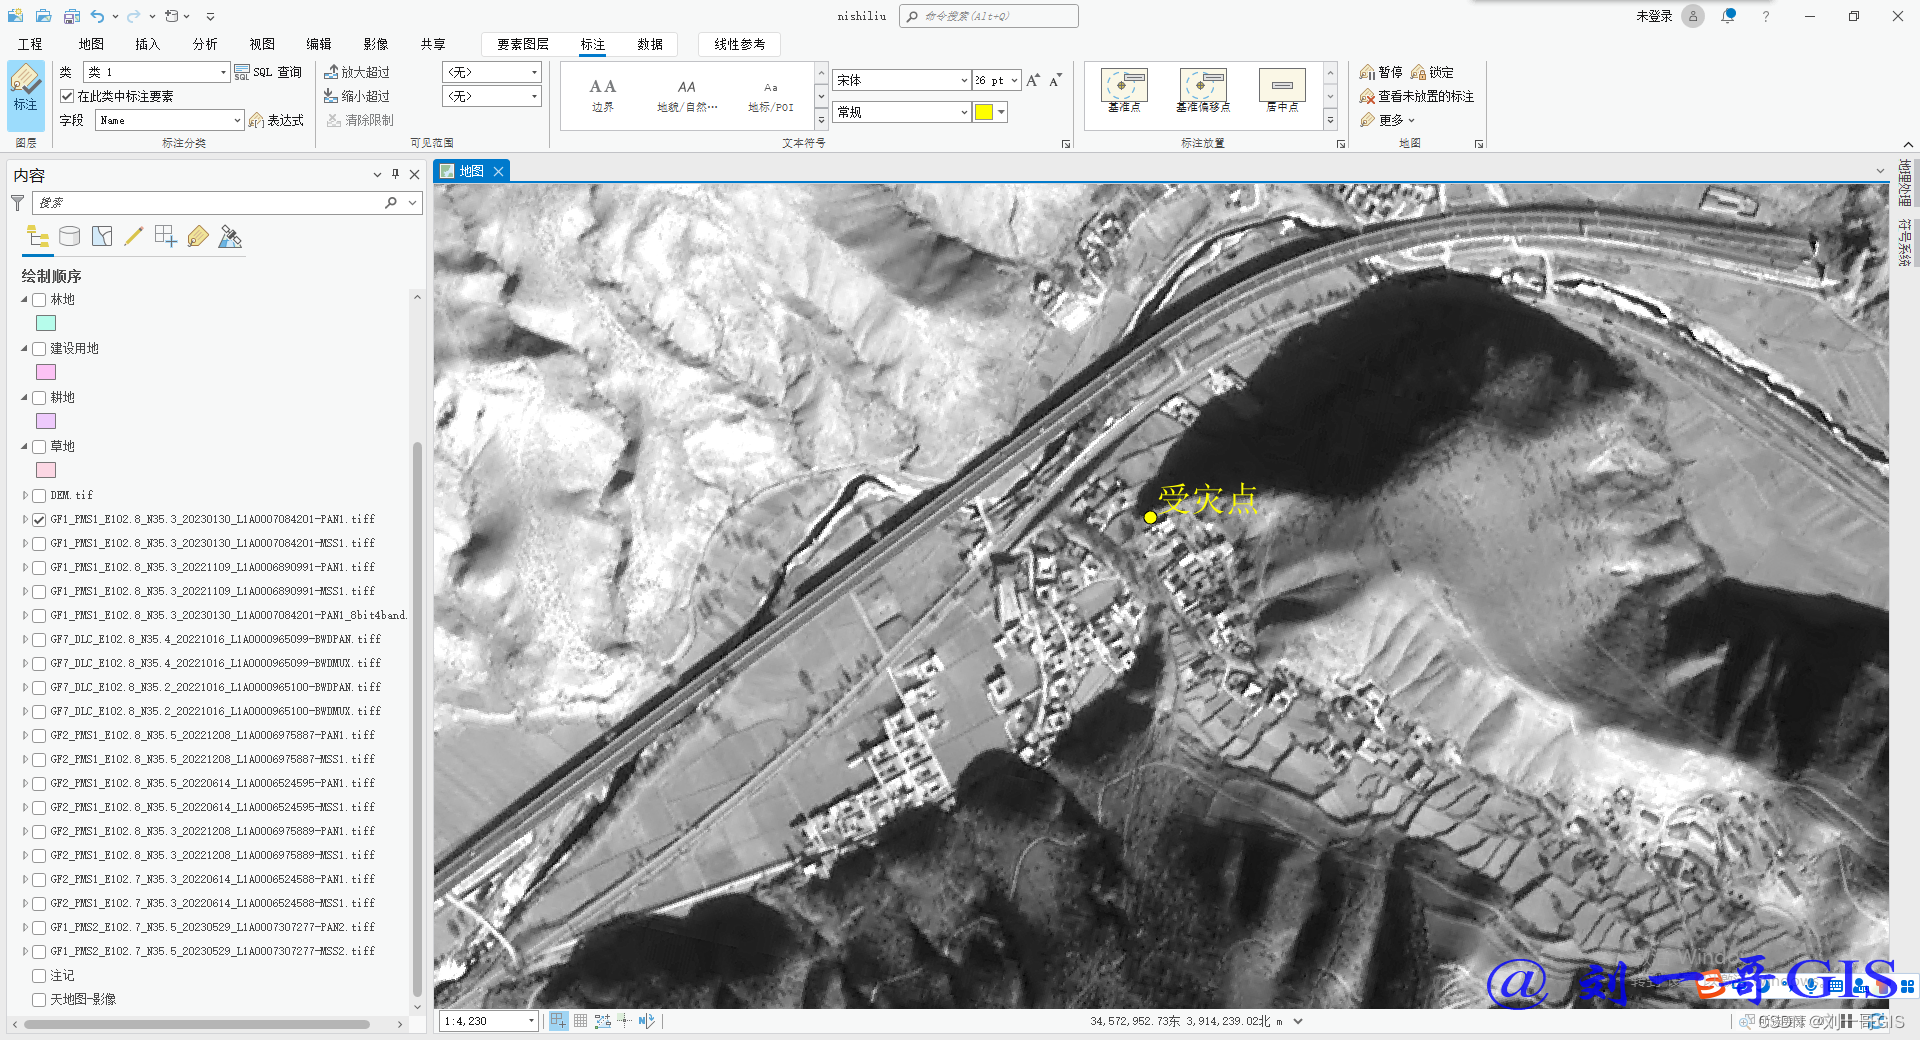Click the command search box
The width and height of the screenshot is (1920, 1040).
point(988,16)
